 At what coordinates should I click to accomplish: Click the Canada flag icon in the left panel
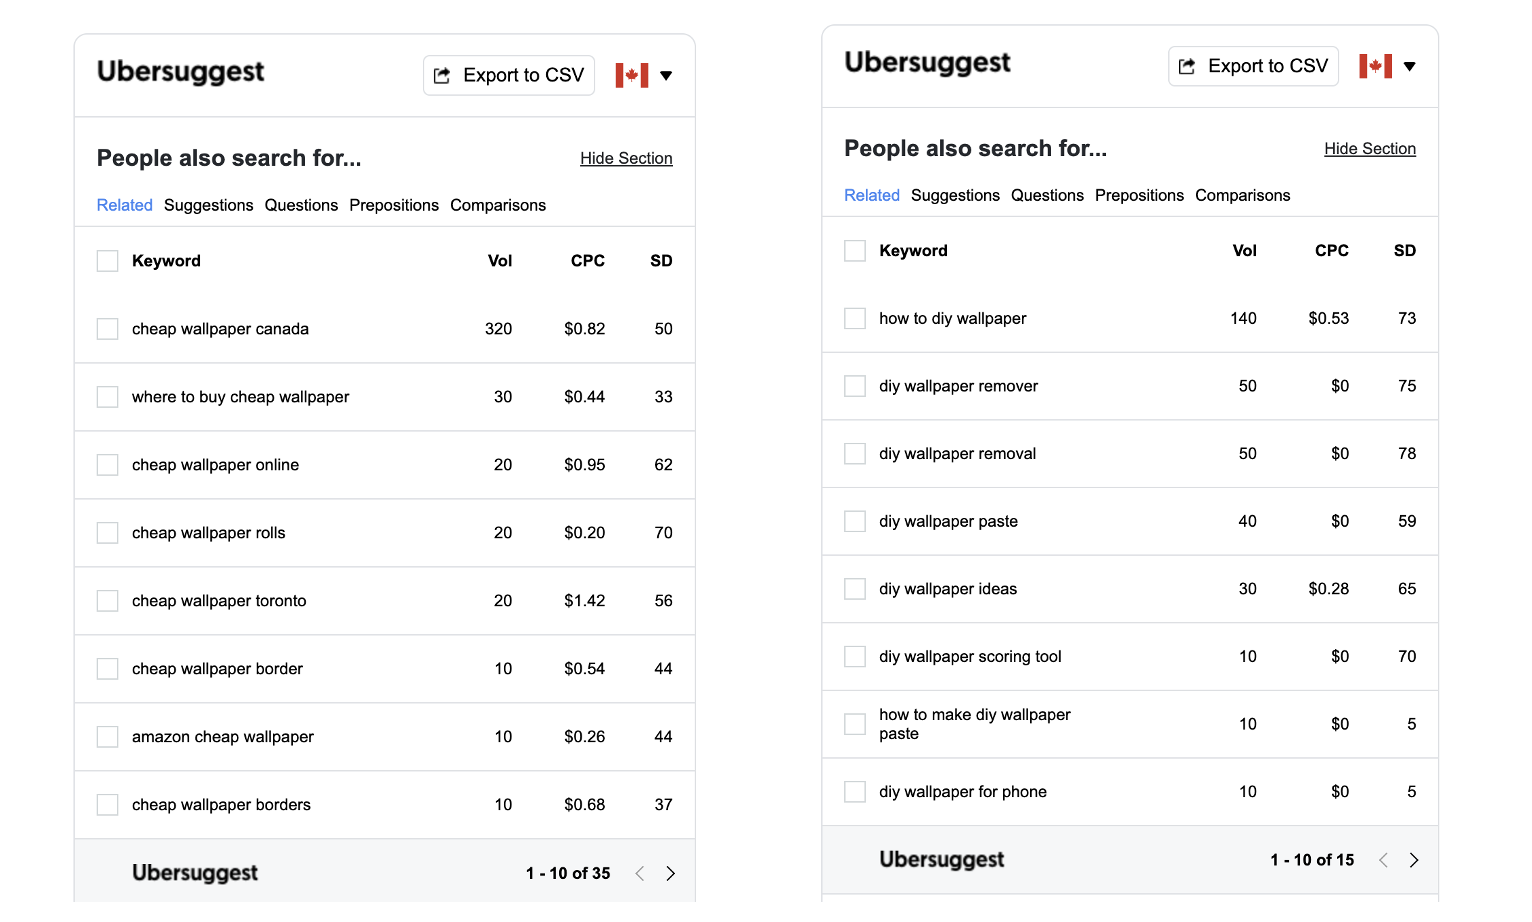632,75
